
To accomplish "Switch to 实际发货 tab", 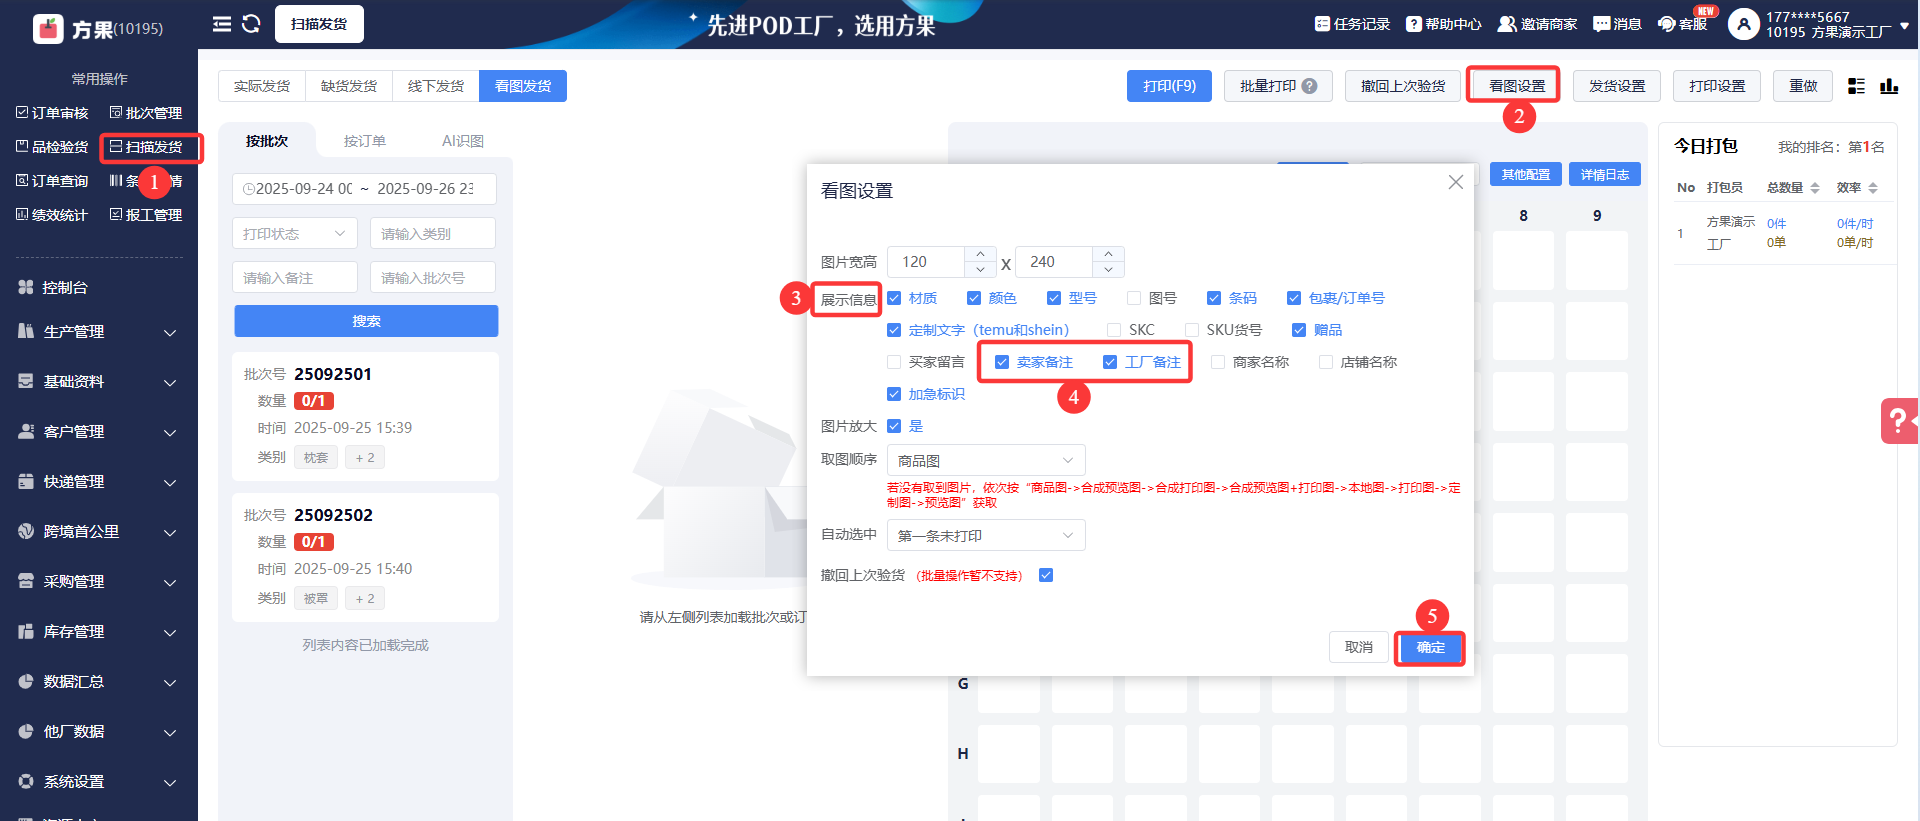I will coord(262,86).
